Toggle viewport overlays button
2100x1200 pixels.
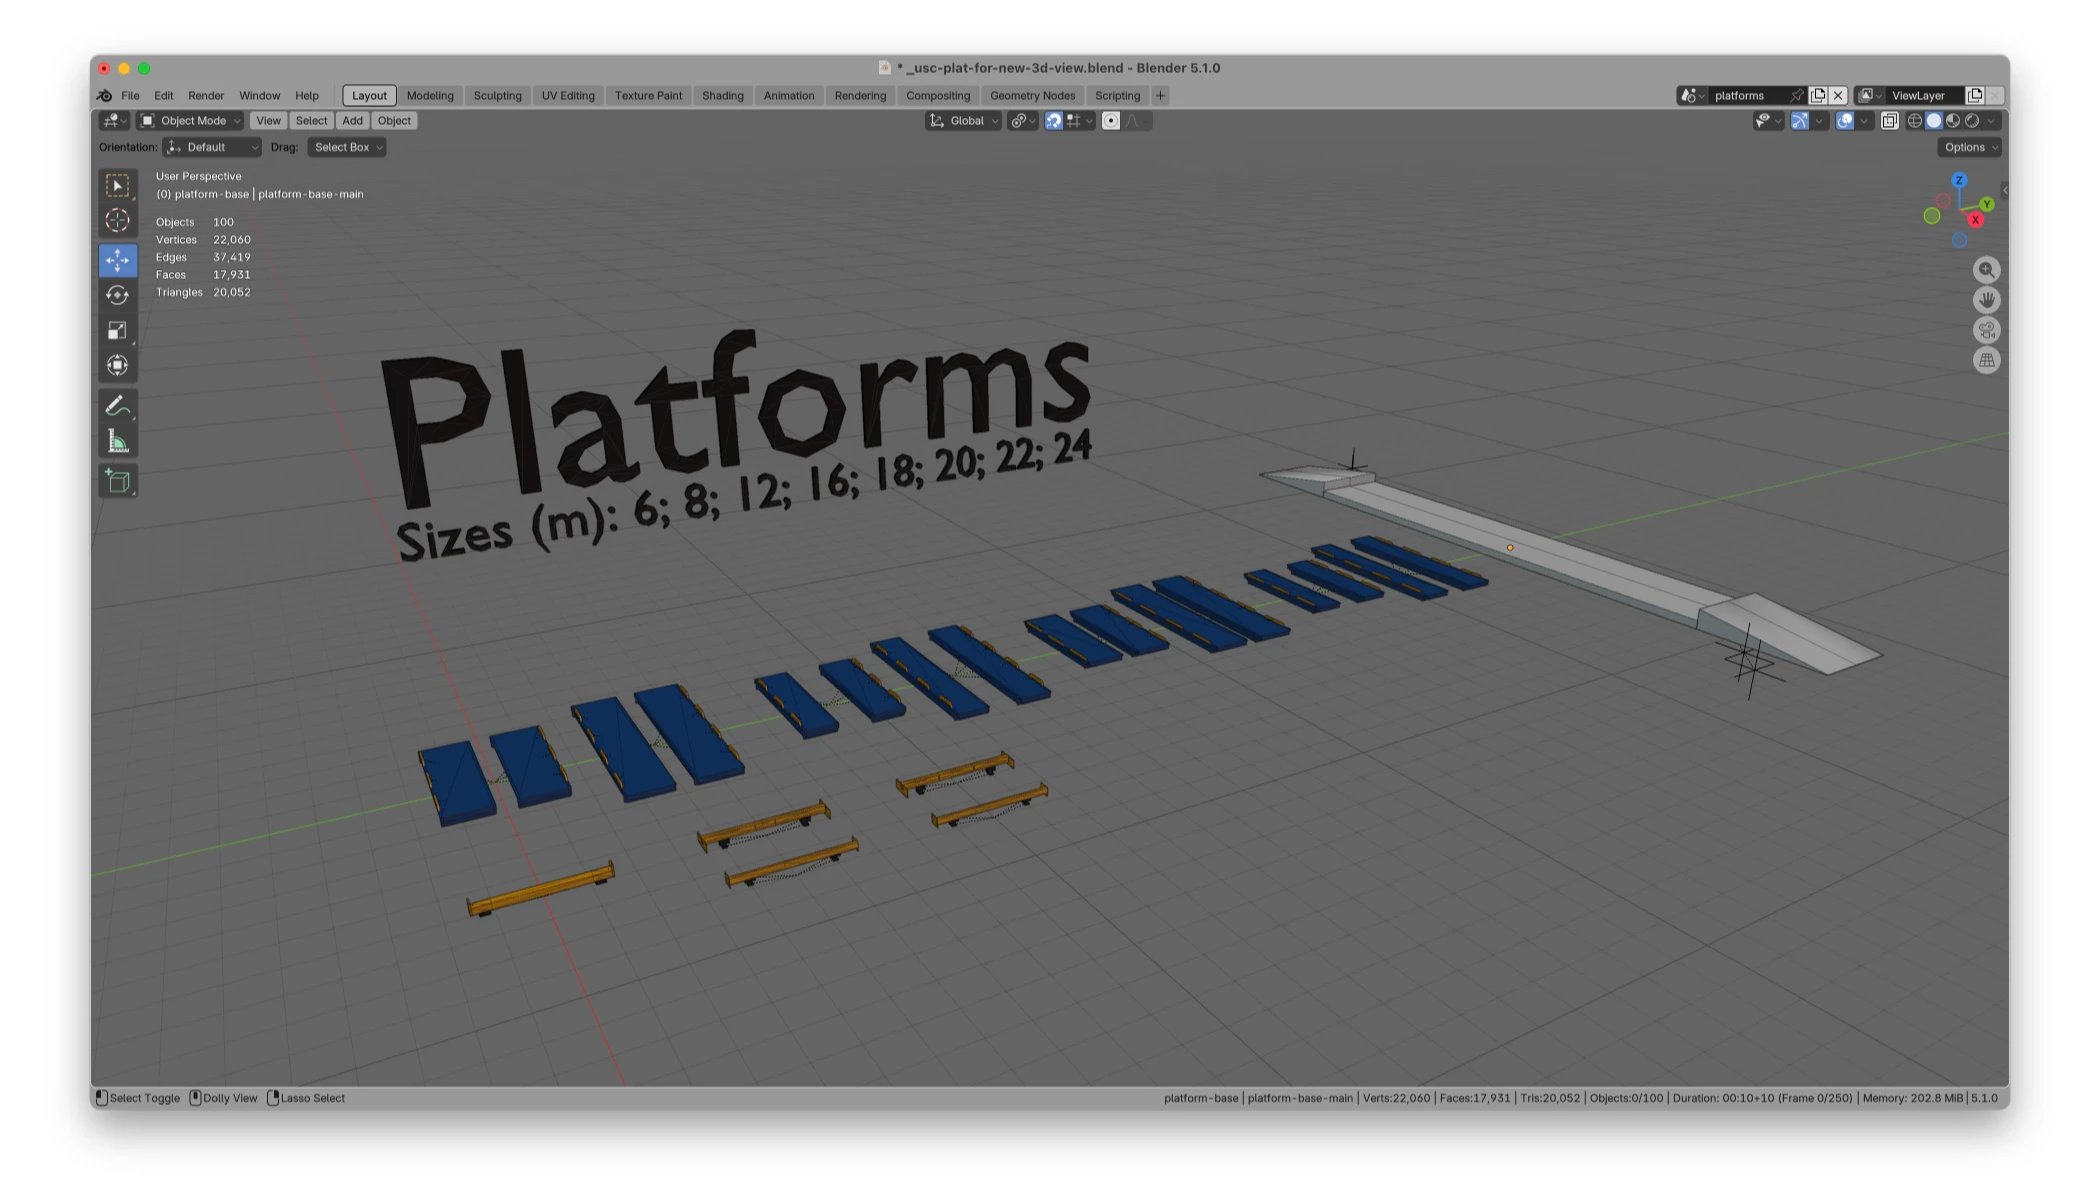pyautogui.click(x=1844, y=121)
